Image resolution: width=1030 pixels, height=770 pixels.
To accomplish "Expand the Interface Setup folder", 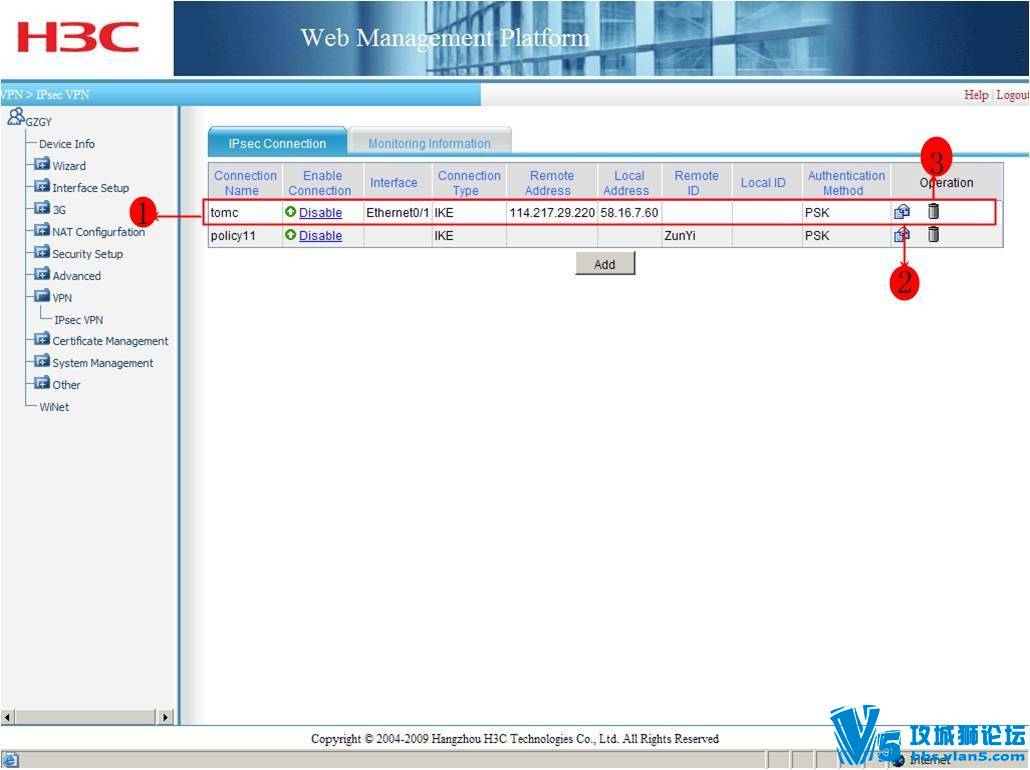I will (41, 186).
